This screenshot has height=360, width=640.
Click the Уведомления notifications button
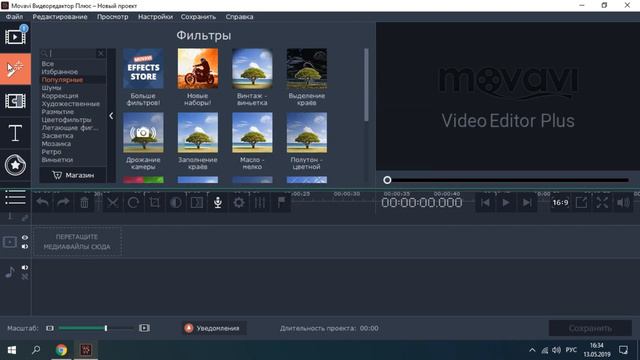214,328
